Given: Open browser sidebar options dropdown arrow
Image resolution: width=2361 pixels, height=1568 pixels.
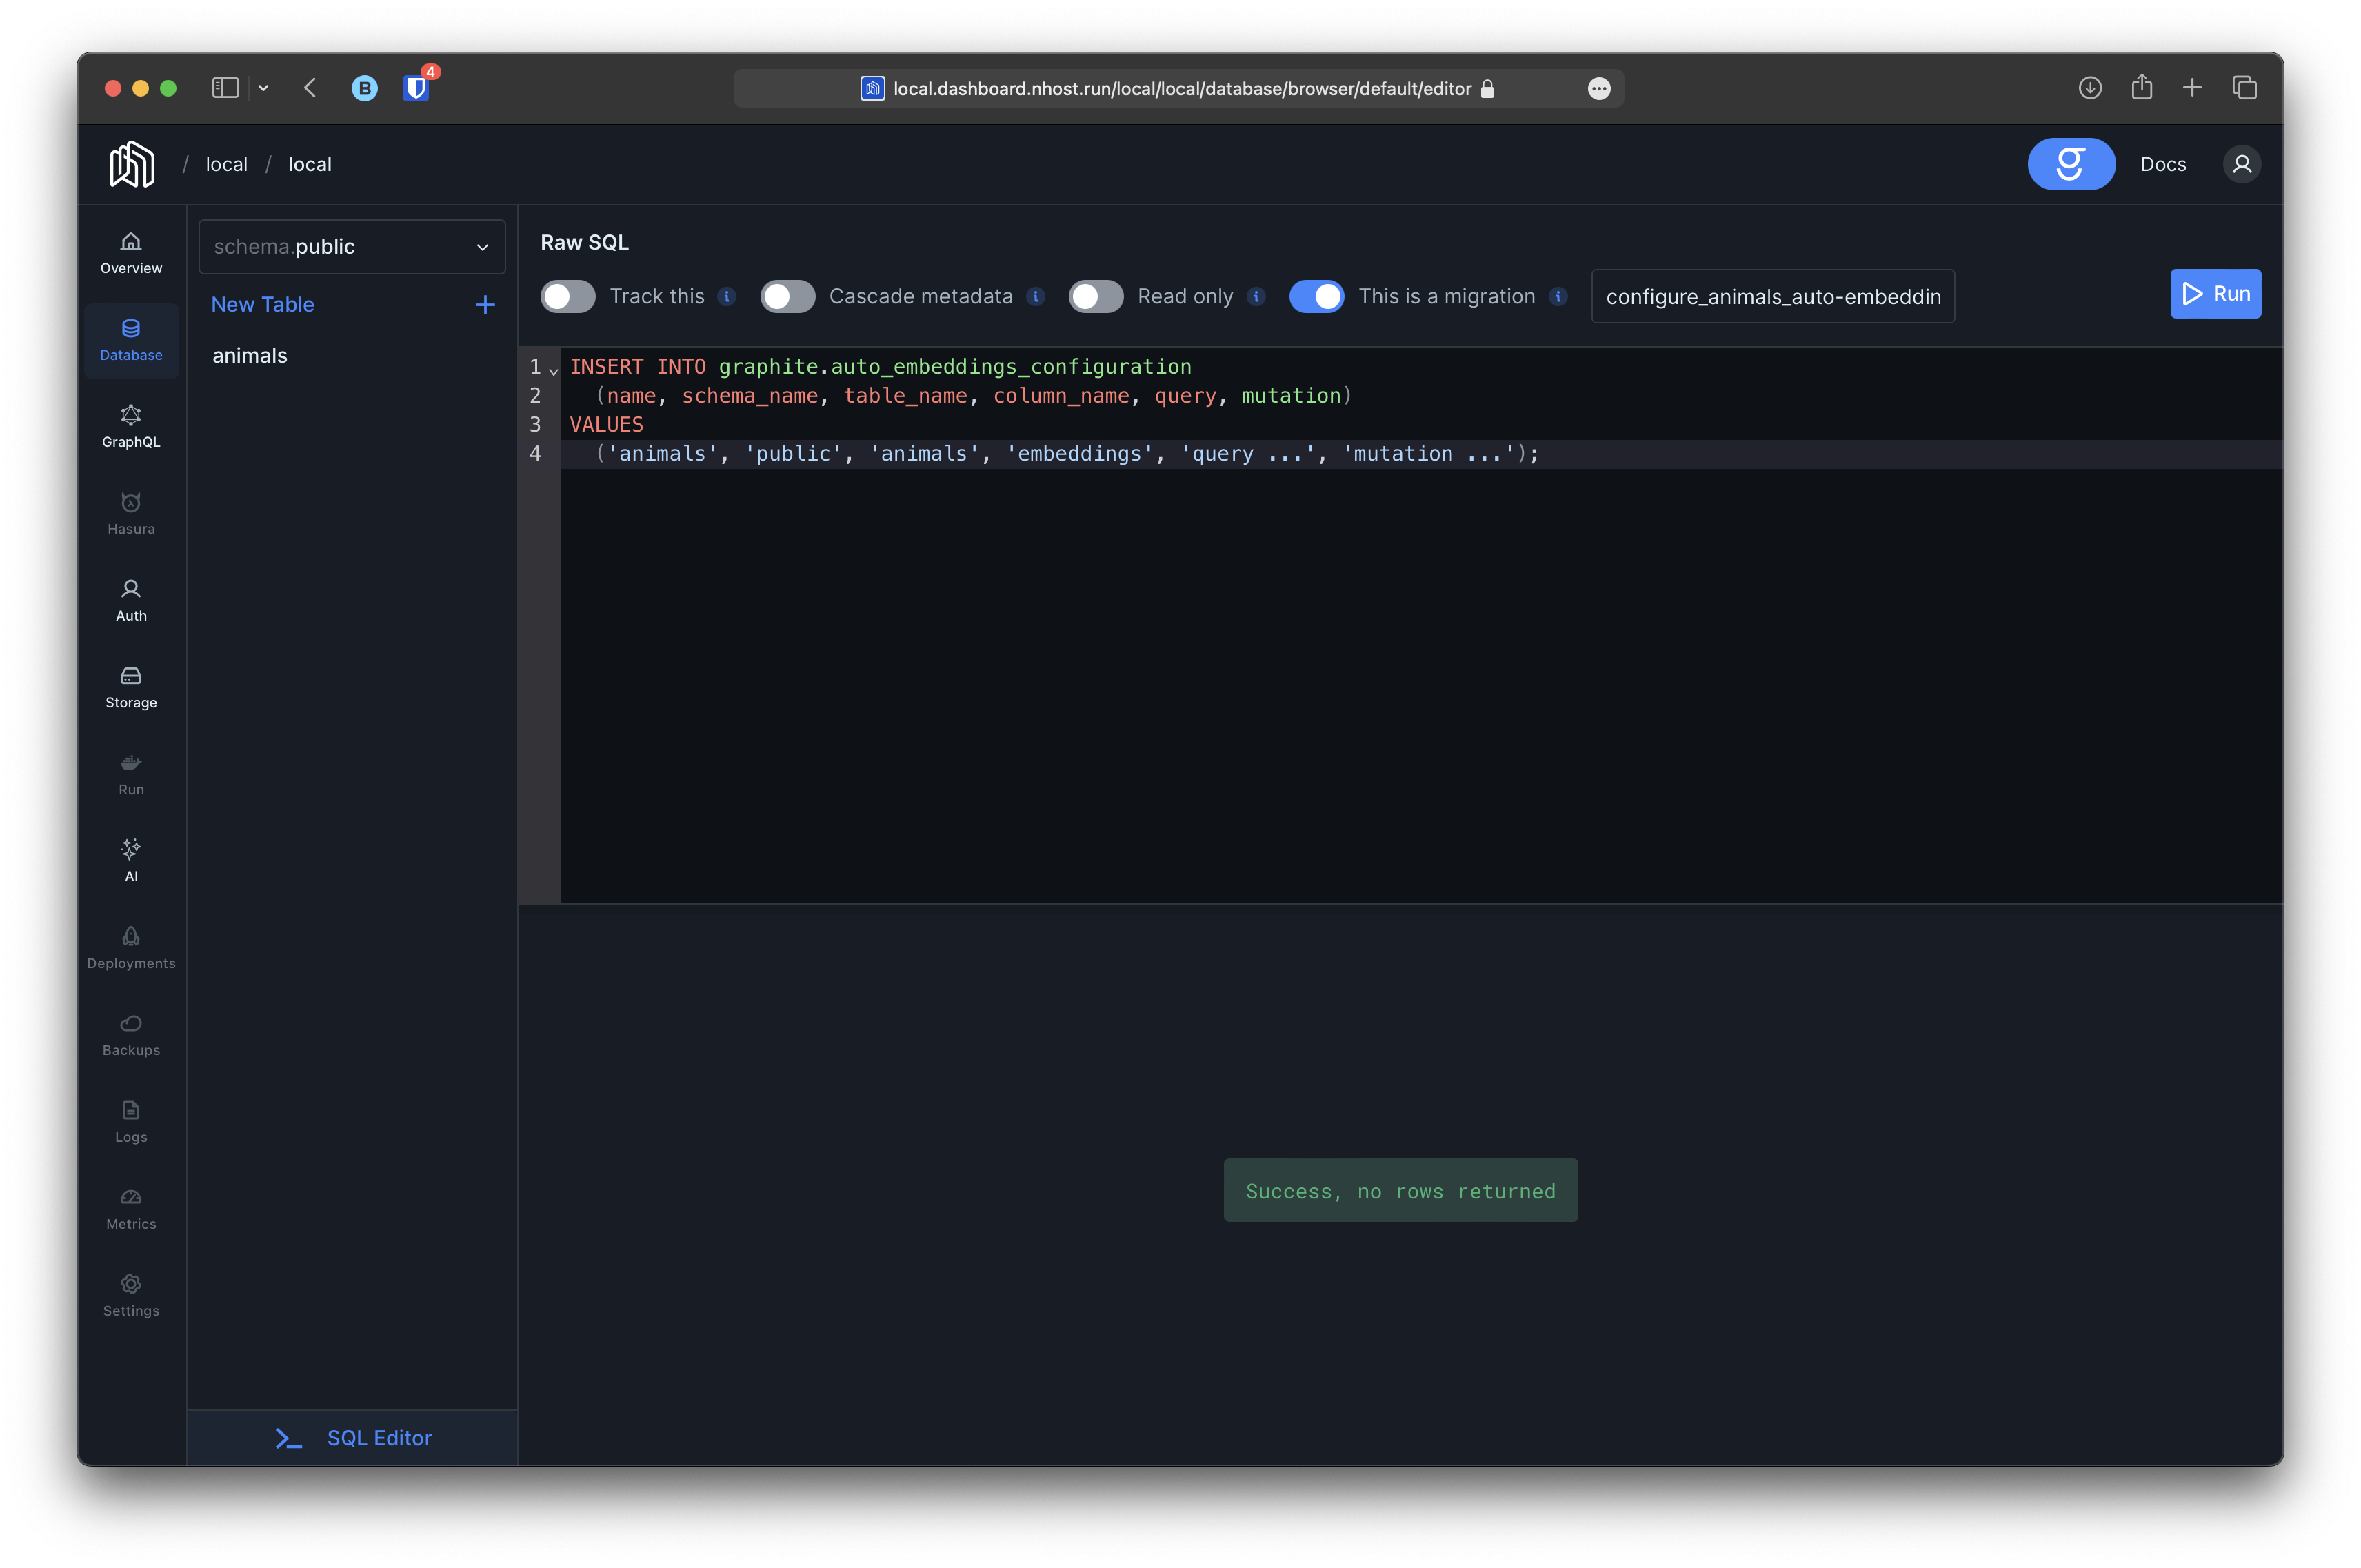Looking at the screenshot, I should point(263,88).
